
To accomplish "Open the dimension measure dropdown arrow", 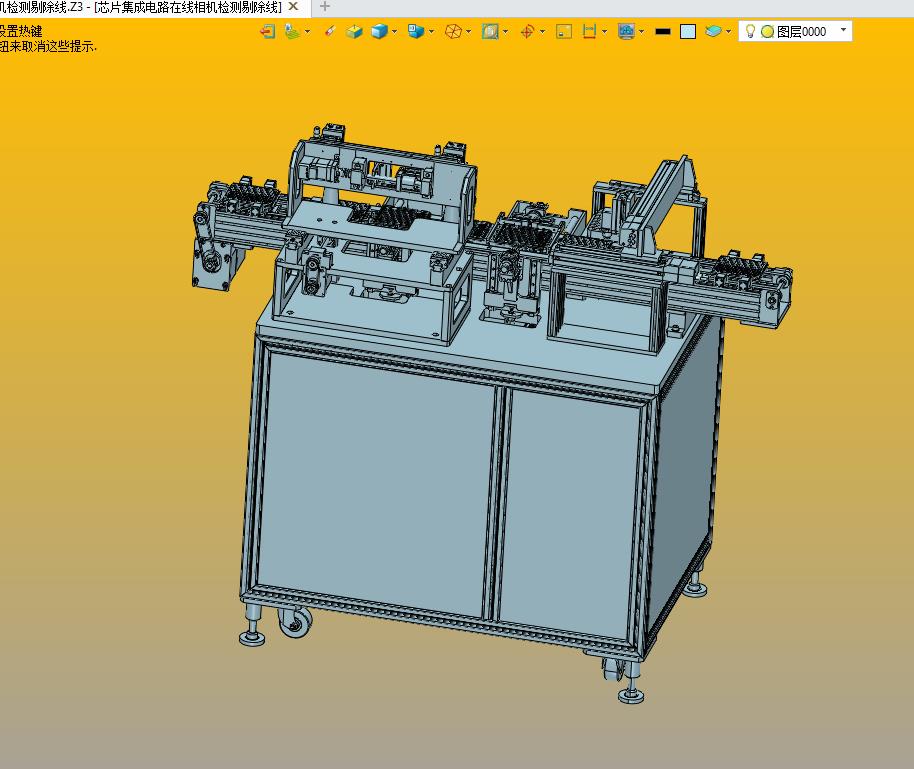I will (604, 31).
